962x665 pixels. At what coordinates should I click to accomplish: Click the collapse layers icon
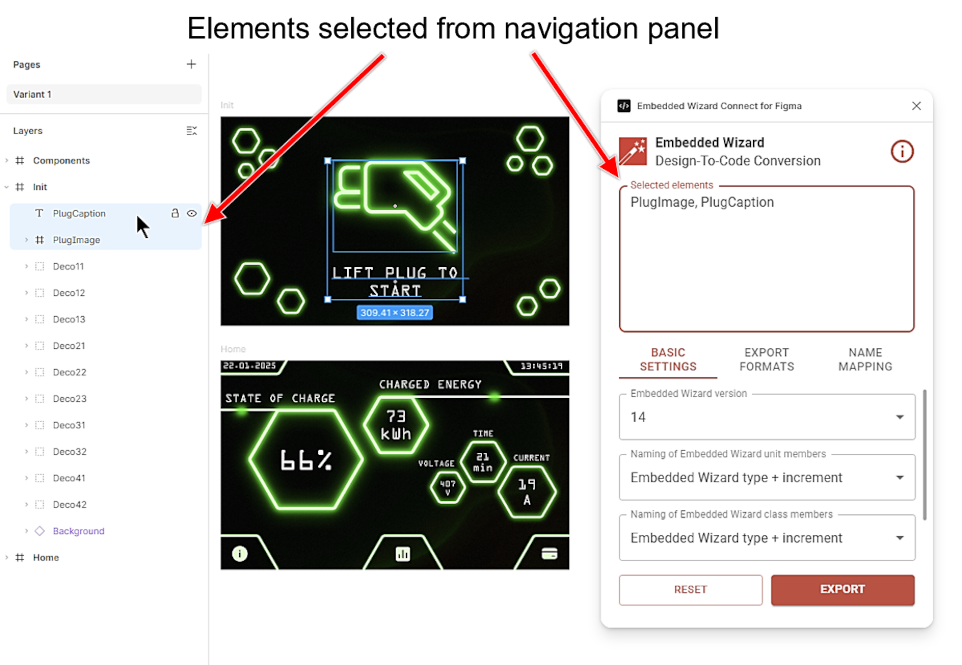tap(191, 131)
